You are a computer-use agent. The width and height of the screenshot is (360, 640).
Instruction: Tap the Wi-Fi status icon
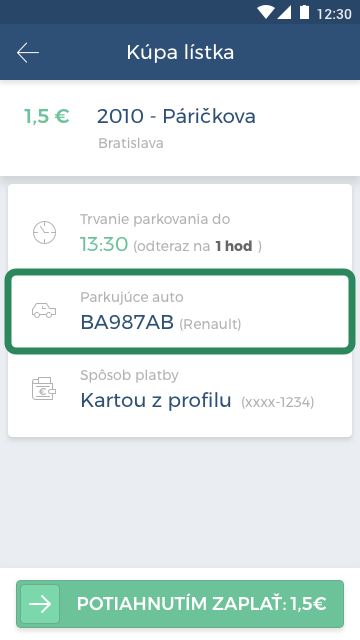pos(266,12)
